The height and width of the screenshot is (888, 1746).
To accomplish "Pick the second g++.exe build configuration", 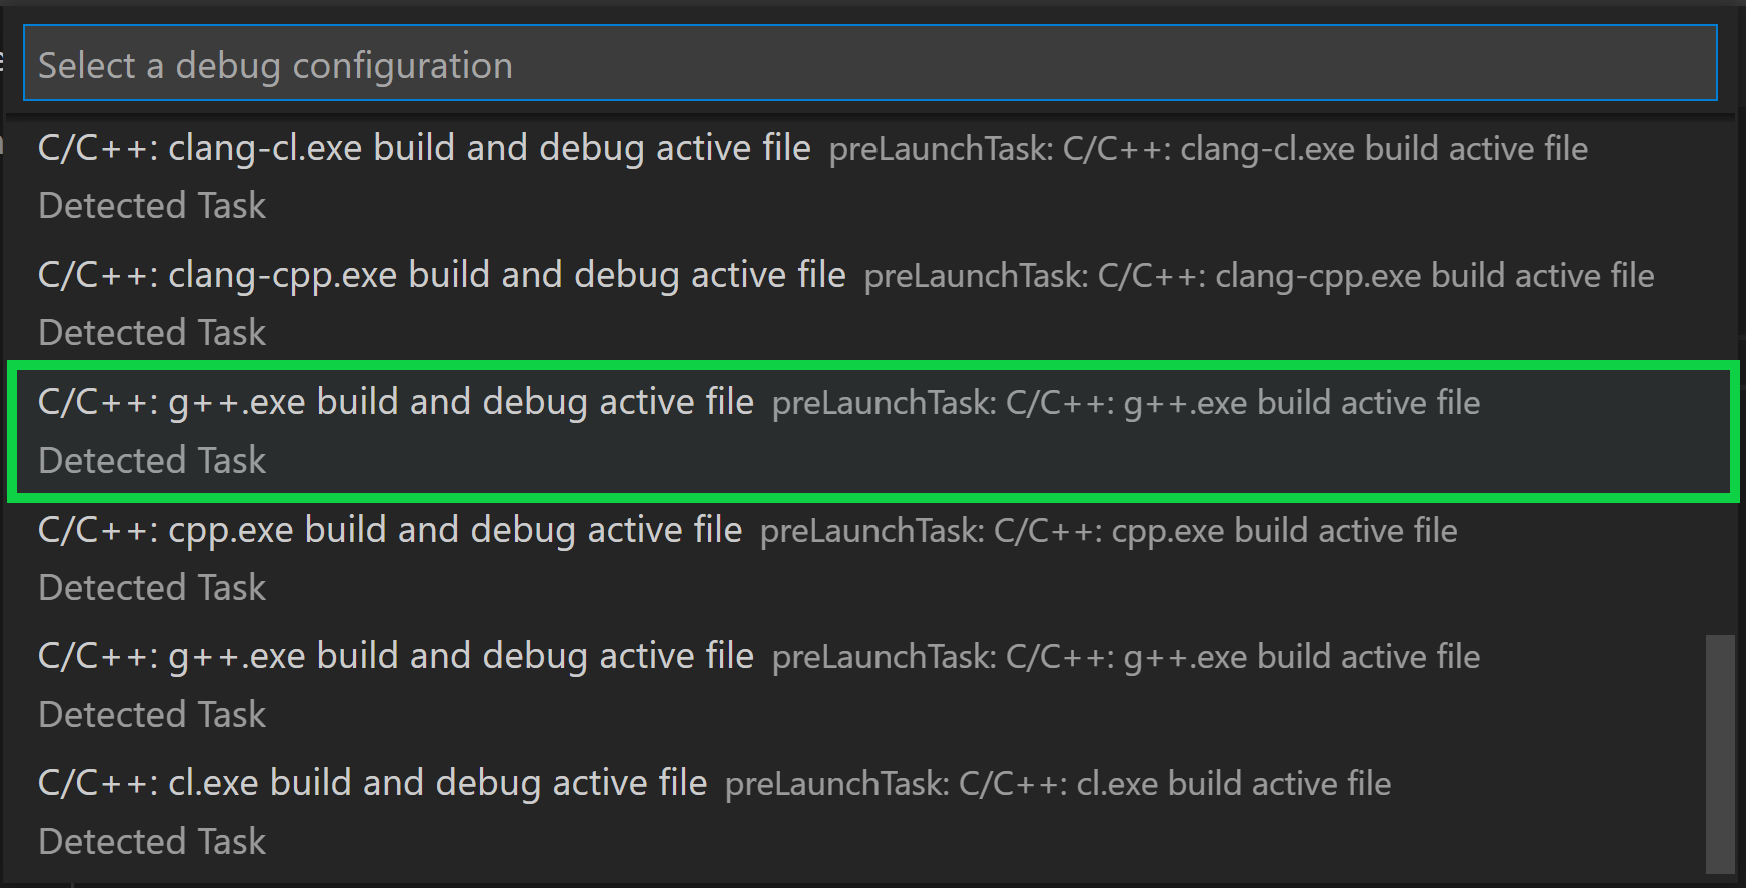I will pos(395,656).
